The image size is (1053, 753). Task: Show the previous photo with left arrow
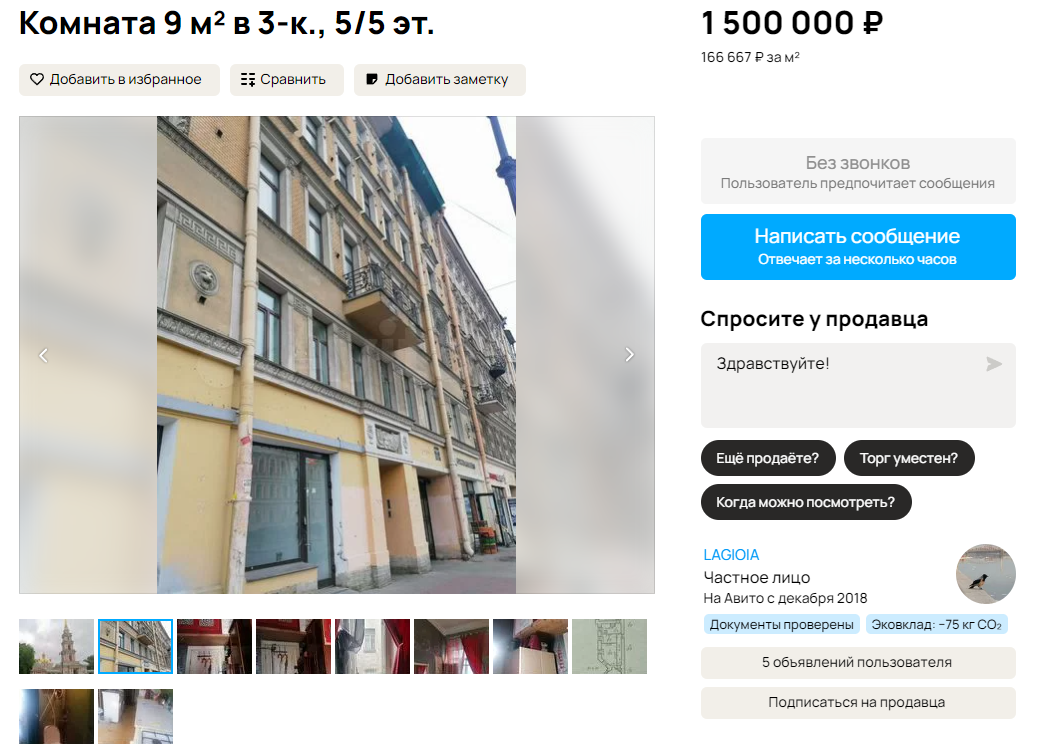[44, 355]
